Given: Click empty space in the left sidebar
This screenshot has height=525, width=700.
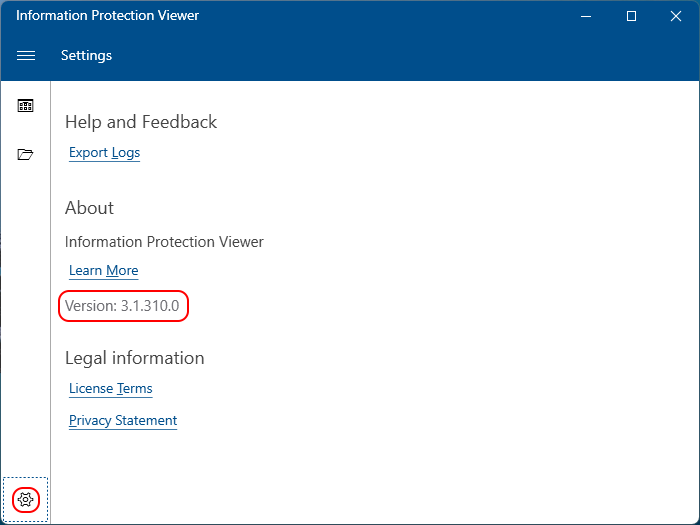Looking at the screenshot, I should (25, 312).
